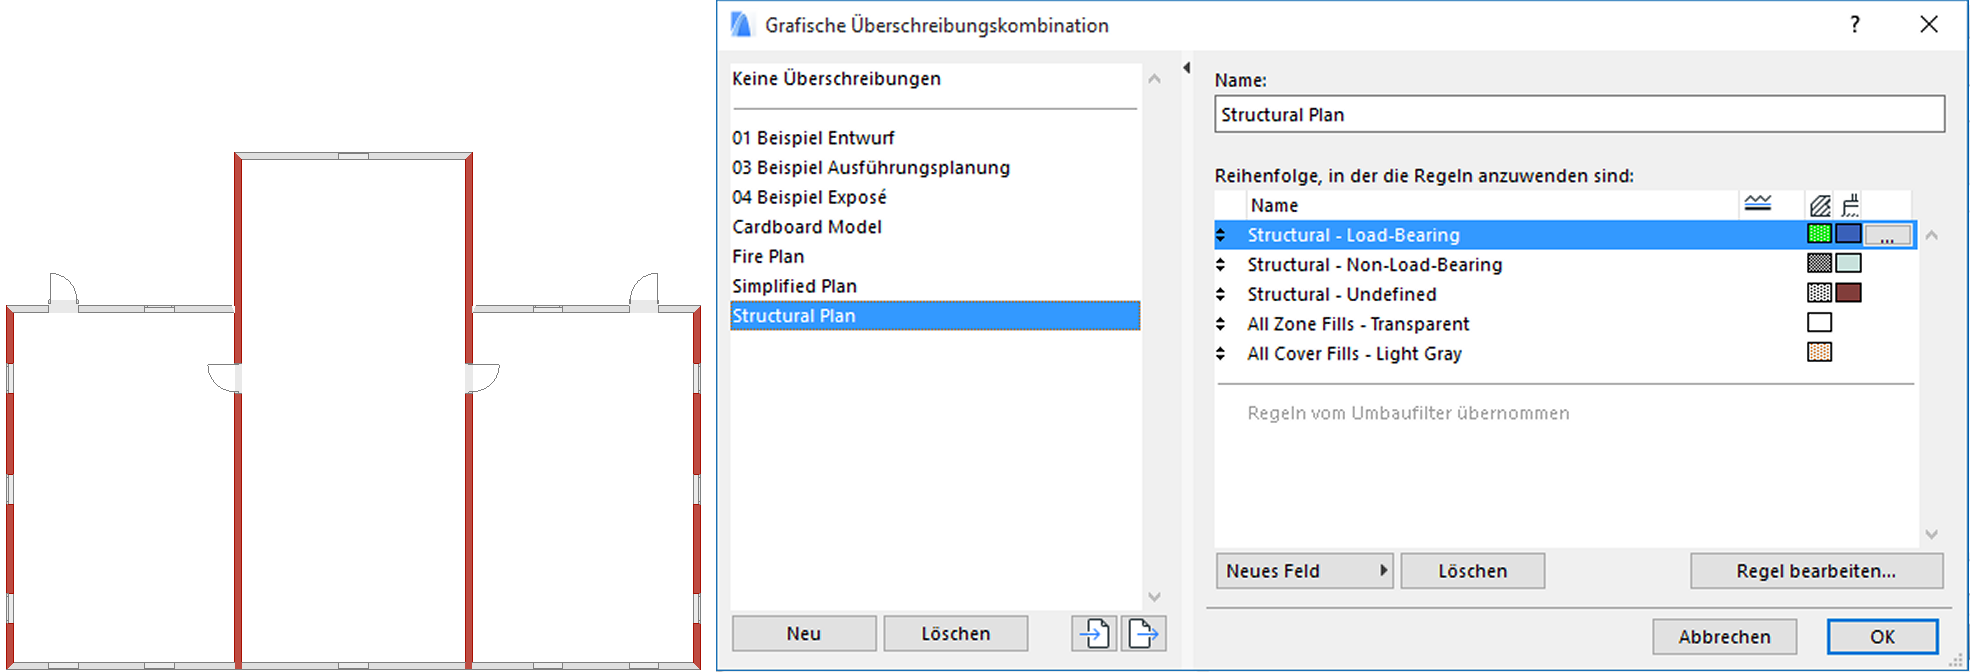
Task: Select the Cardboard Model combination
Action: point(807,227)
